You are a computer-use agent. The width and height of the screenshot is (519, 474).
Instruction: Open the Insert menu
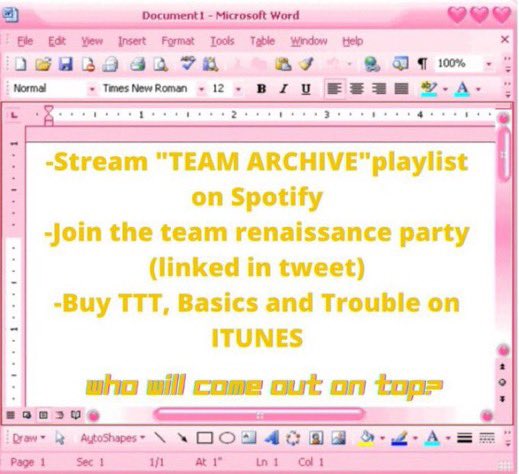(x=132, y=41)
